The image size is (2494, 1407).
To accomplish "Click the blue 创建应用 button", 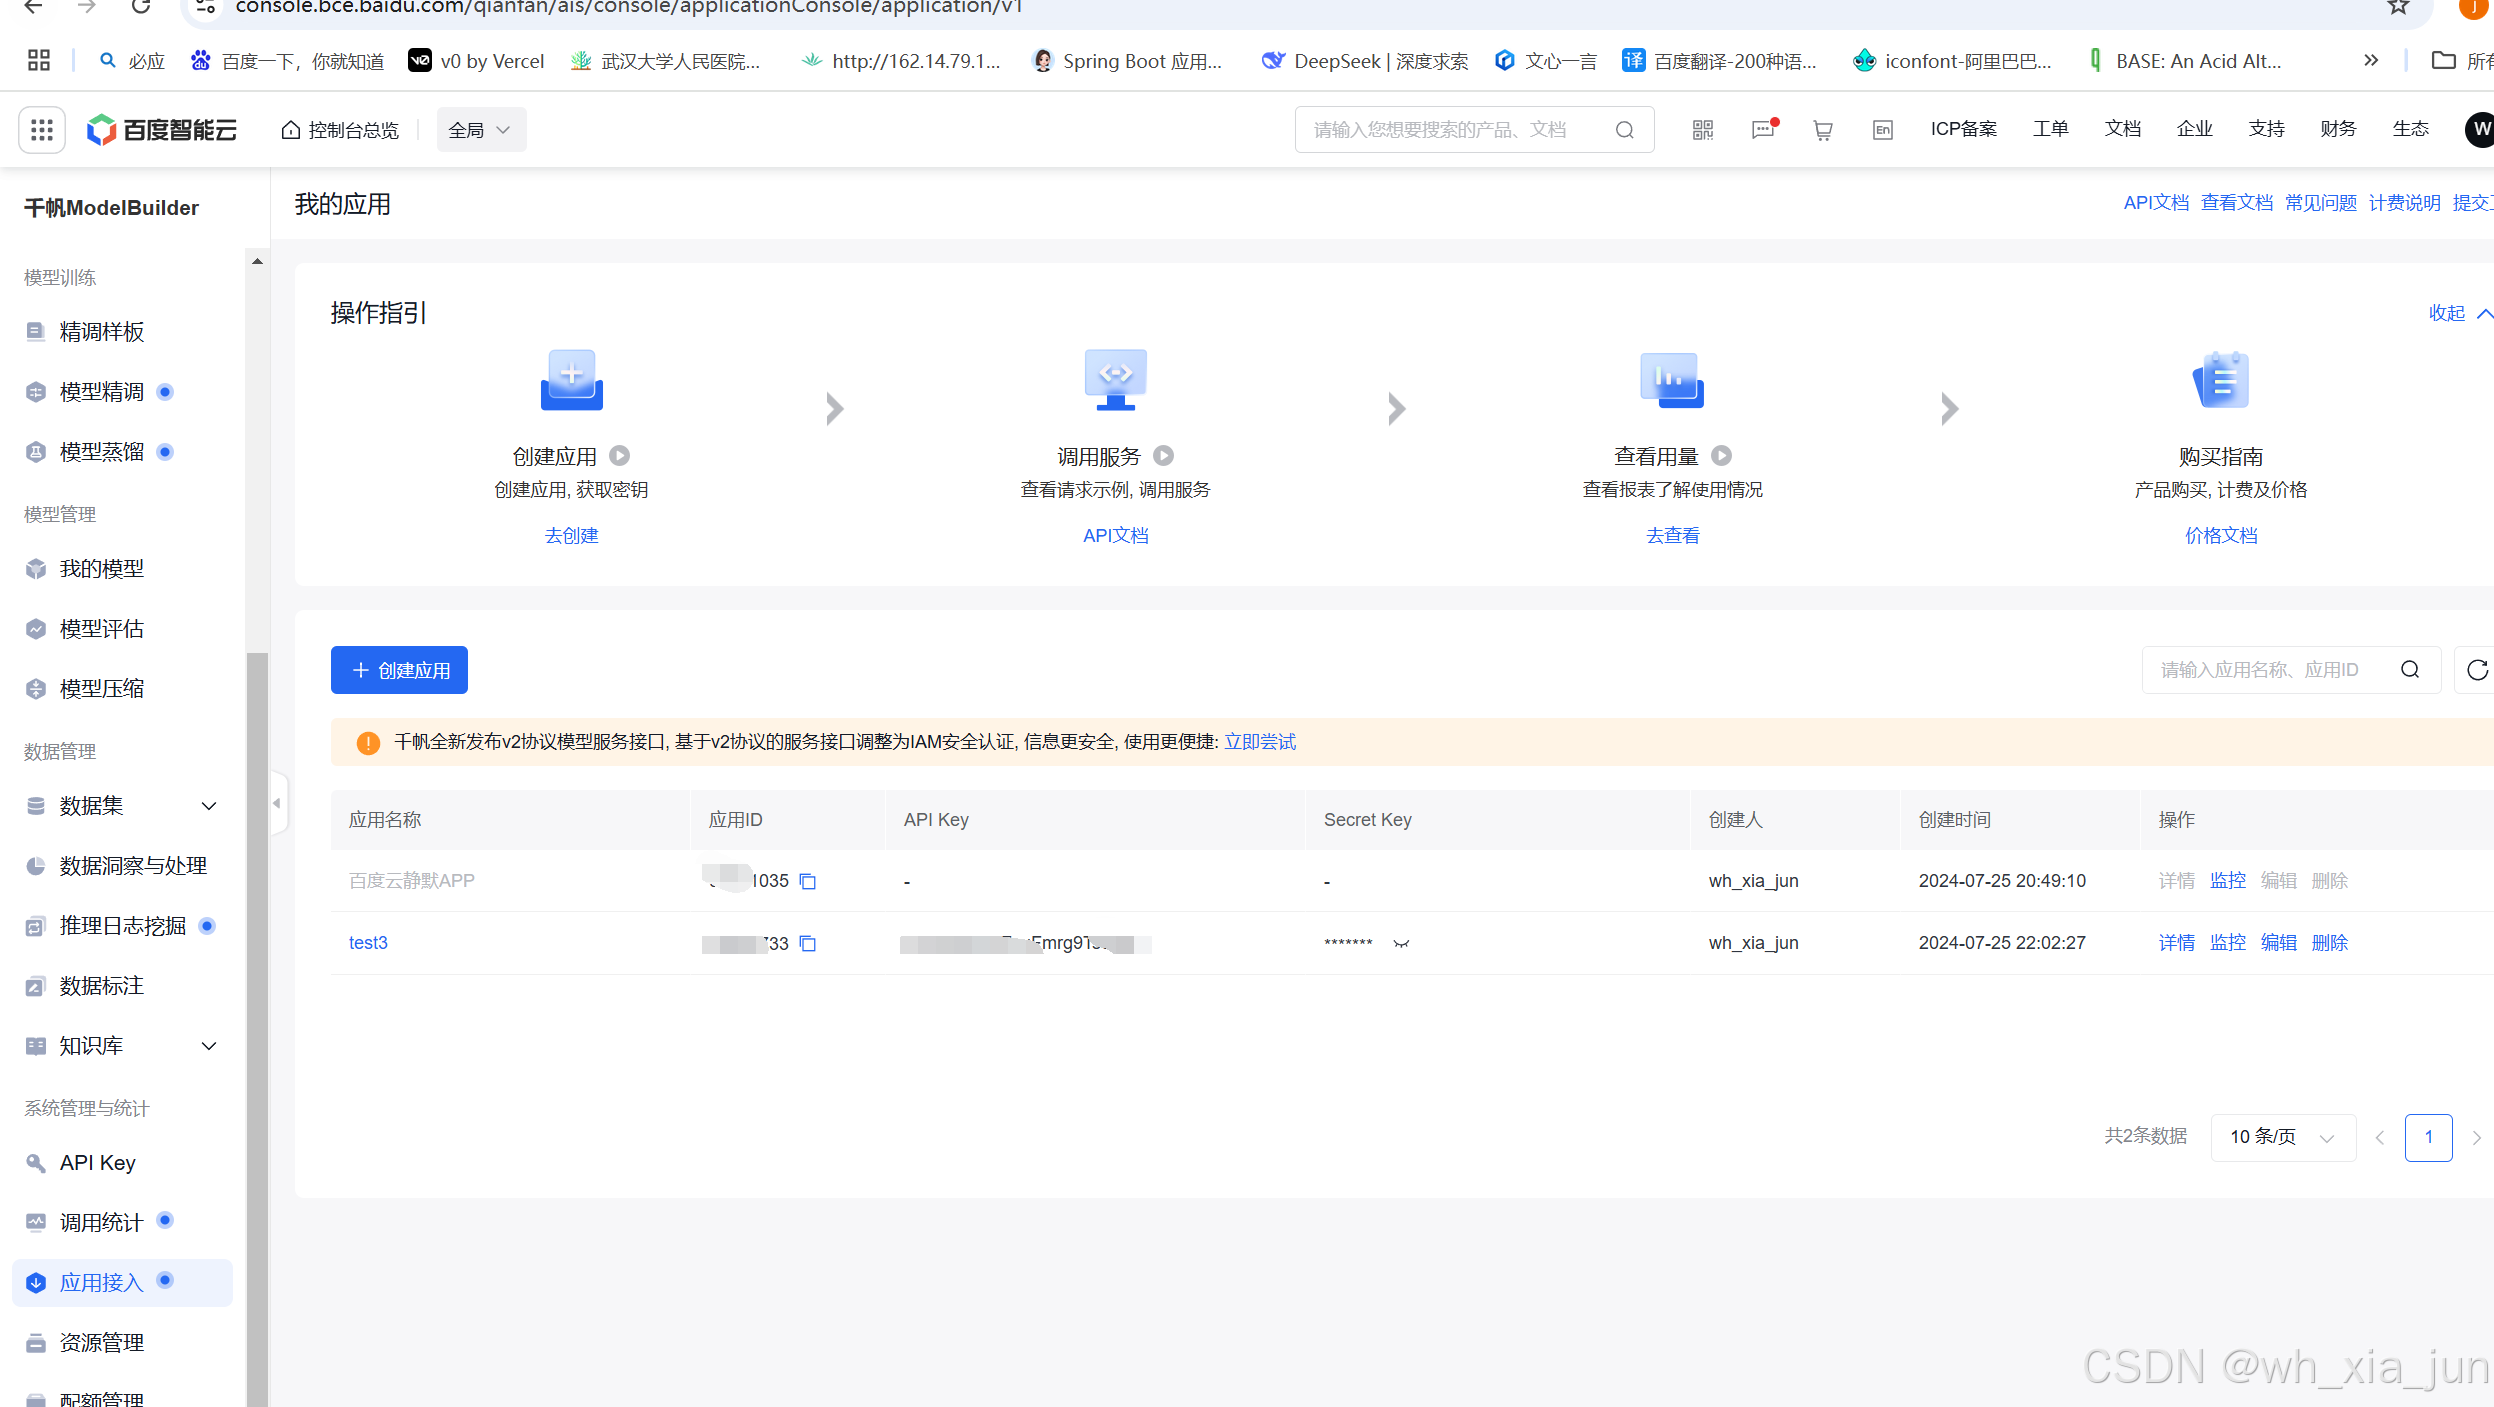I will click(x=399, y=670).
